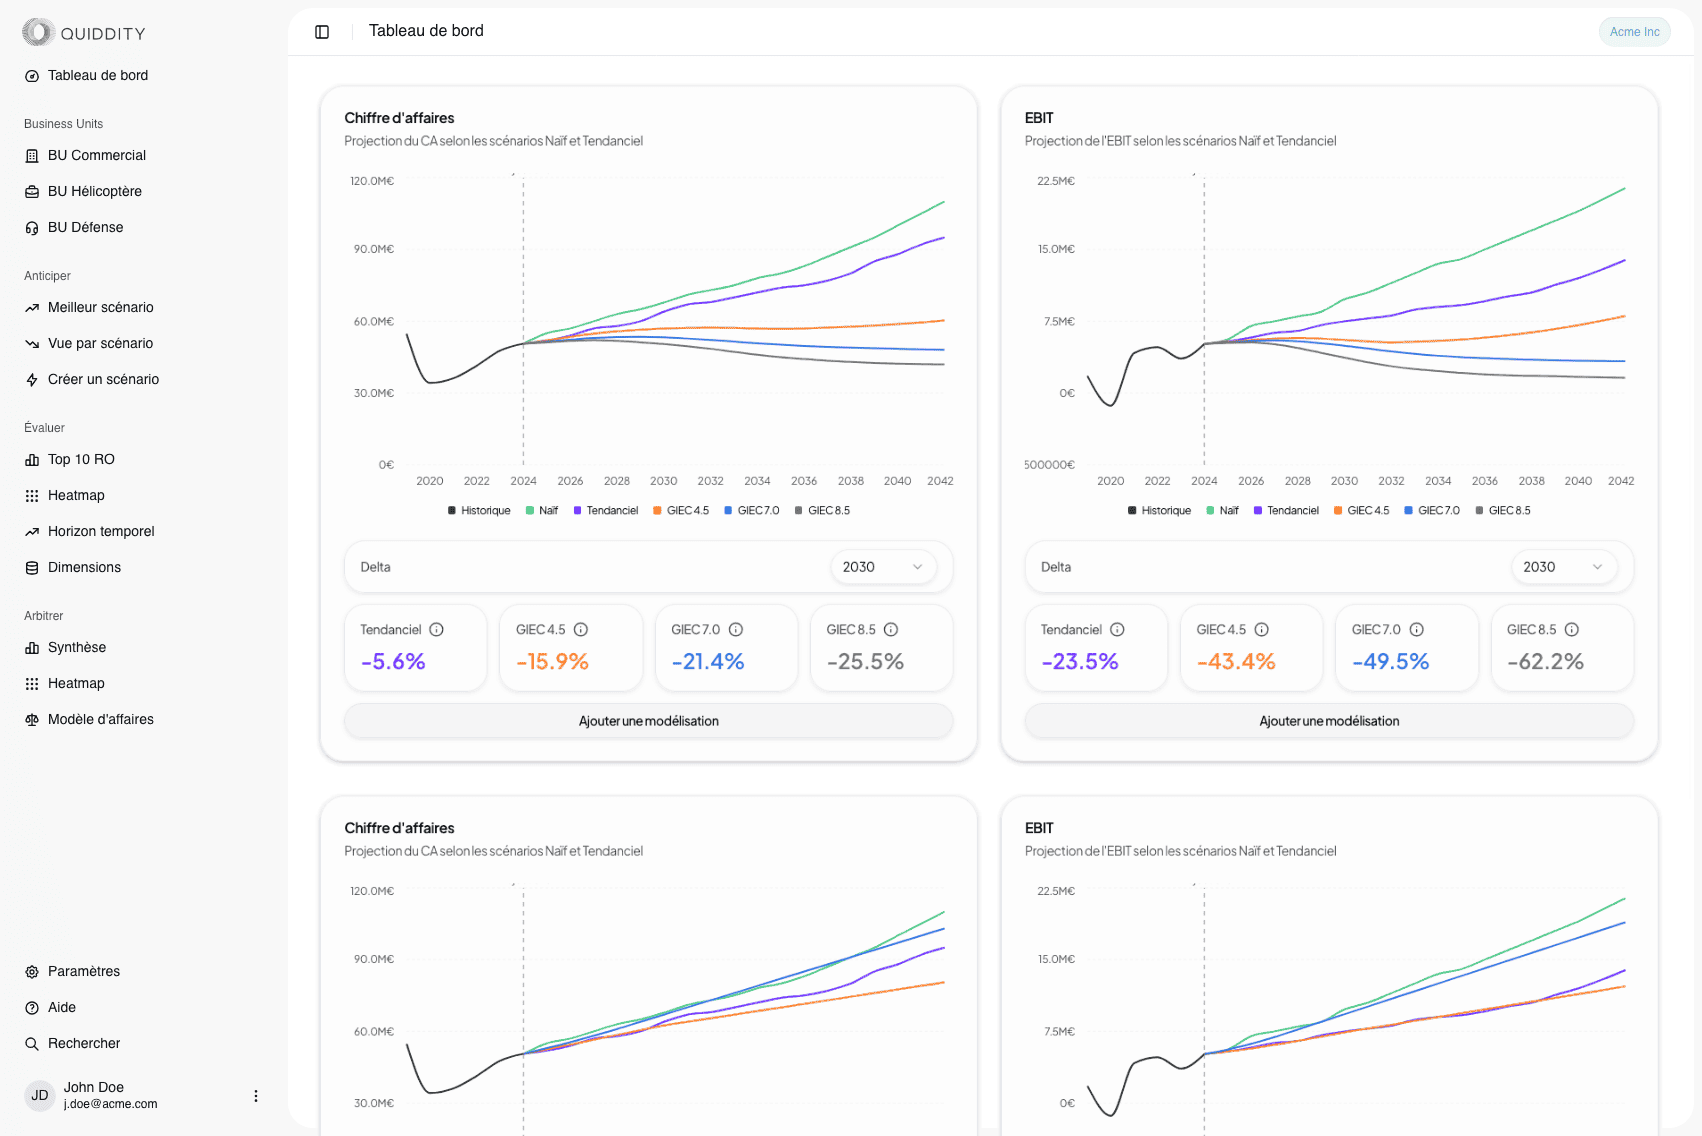Screen dimensions: 1702x1136
Task: Open Modèle d'affaires
Action: pyautogui.click(x=100, y=719)
